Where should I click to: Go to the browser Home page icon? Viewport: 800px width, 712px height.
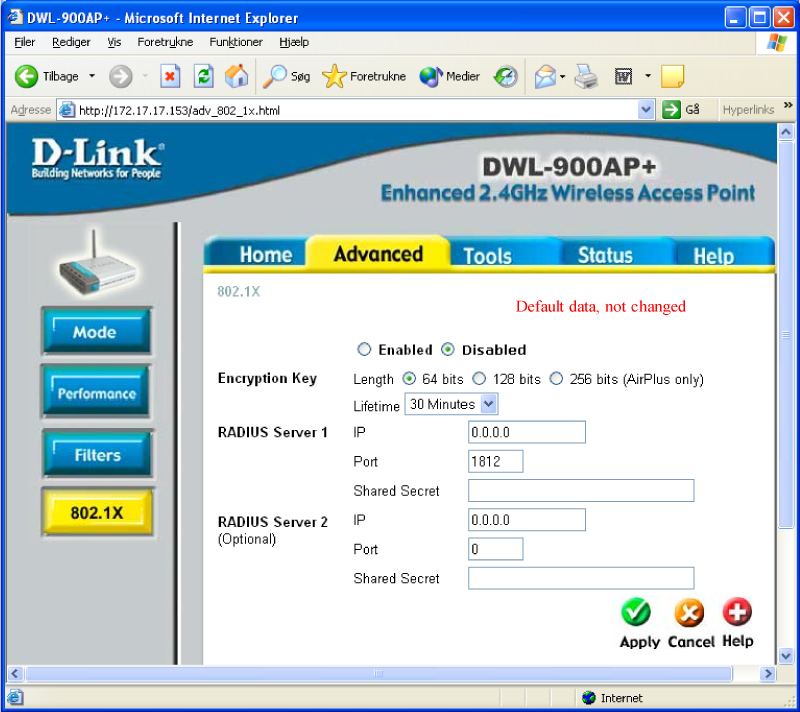click(x=237, y=76)
